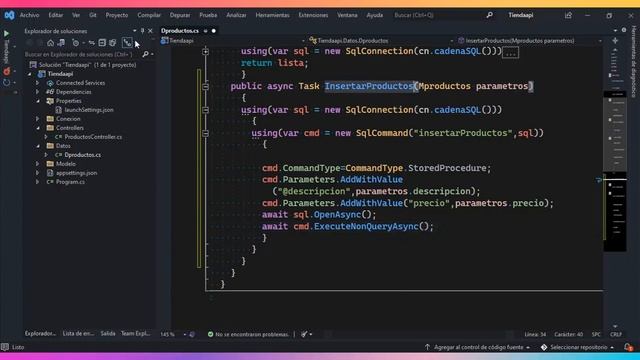This screenshot has width=640, height=360.
Task: Click the Forward arrow in Solution Explorer toolbar
Action: coord(40,43)
